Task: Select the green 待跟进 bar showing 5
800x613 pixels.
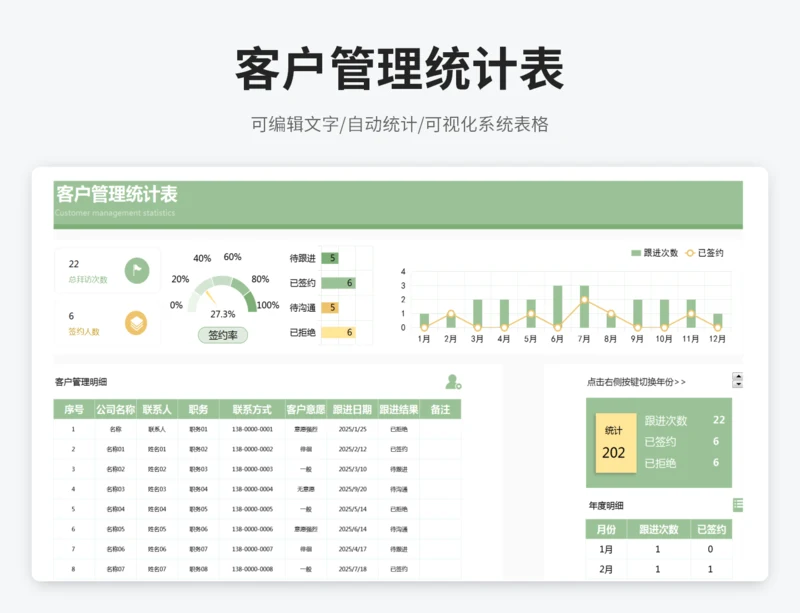Action: click(330, 258)
